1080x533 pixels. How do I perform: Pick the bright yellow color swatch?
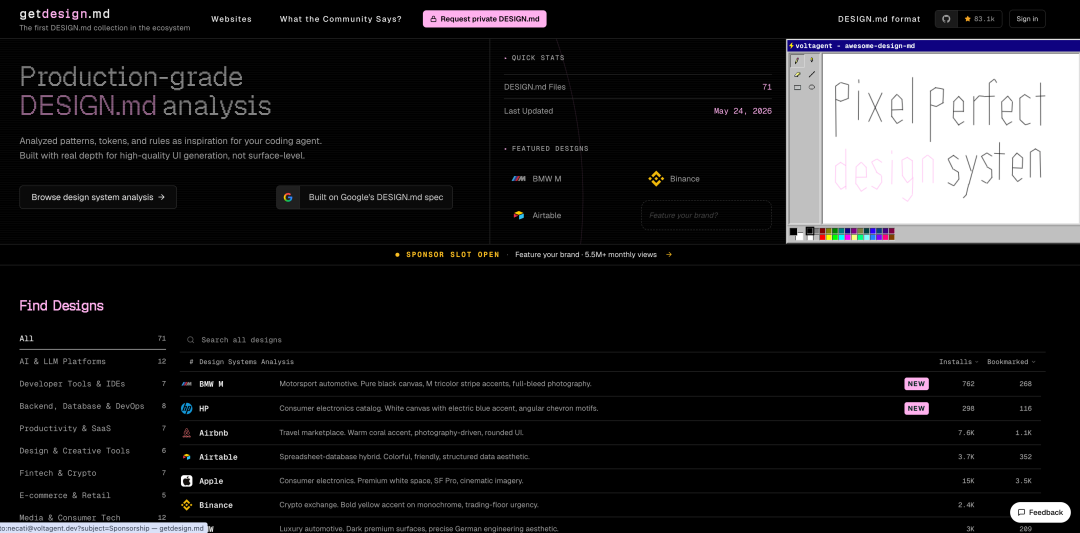829,238
